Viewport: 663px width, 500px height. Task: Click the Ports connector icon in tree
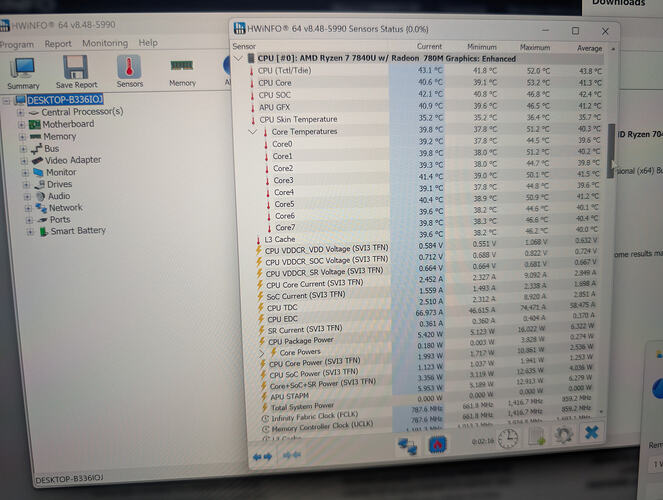pos(42,220)
